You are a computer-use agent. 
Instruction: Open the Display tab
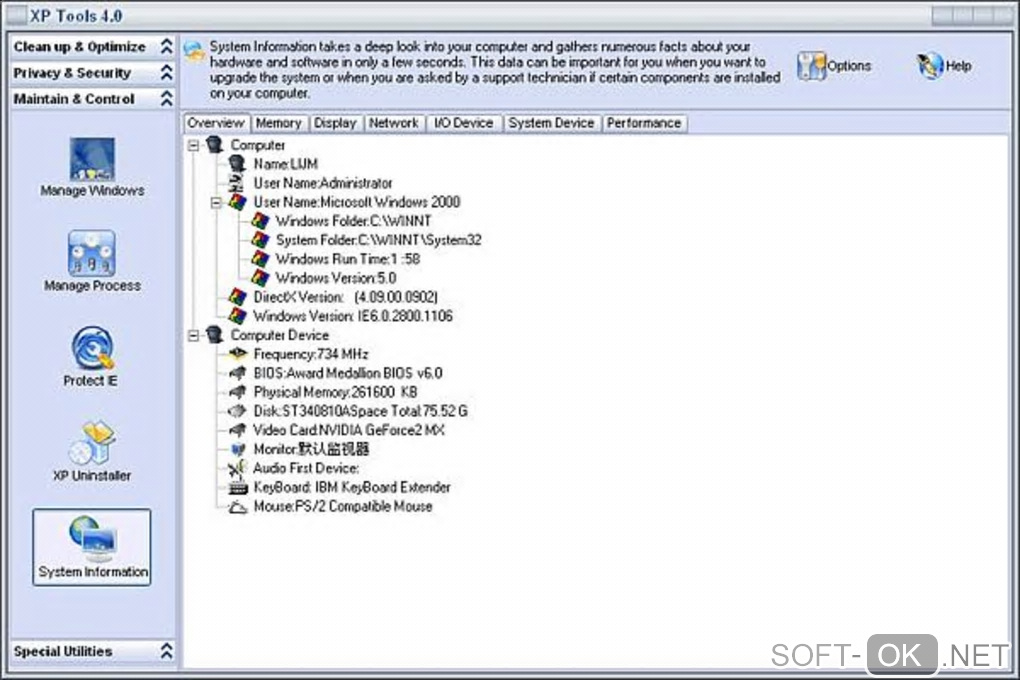click(335, 123)
